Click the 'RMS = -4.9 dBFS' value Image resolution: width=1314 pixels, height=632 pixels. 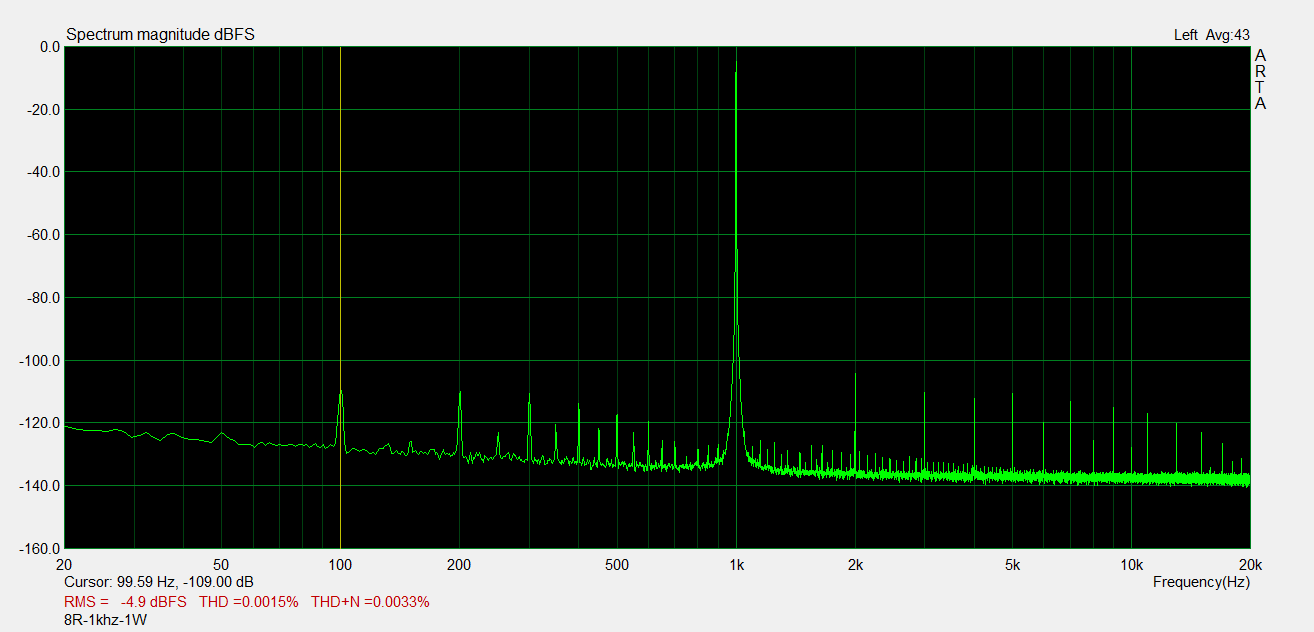point(126,602)
